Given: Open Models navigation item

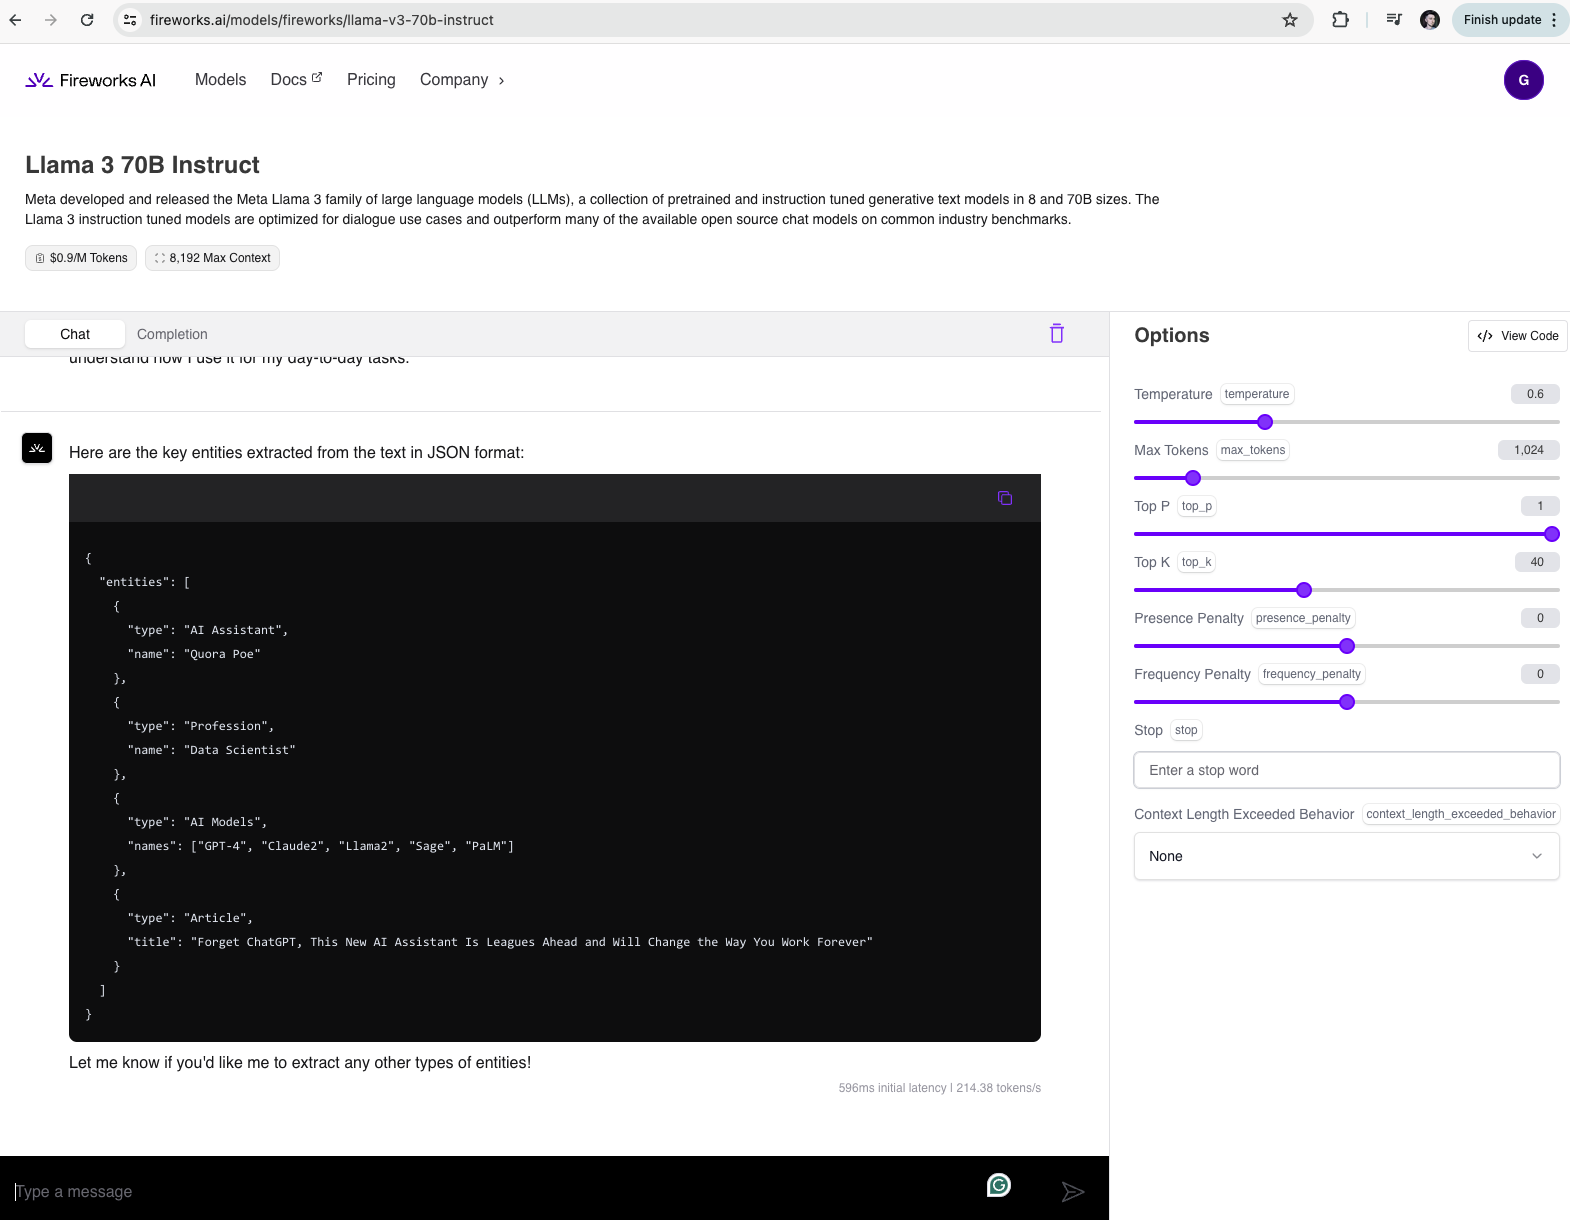Looking at the screenshot, I should [220, 80].
